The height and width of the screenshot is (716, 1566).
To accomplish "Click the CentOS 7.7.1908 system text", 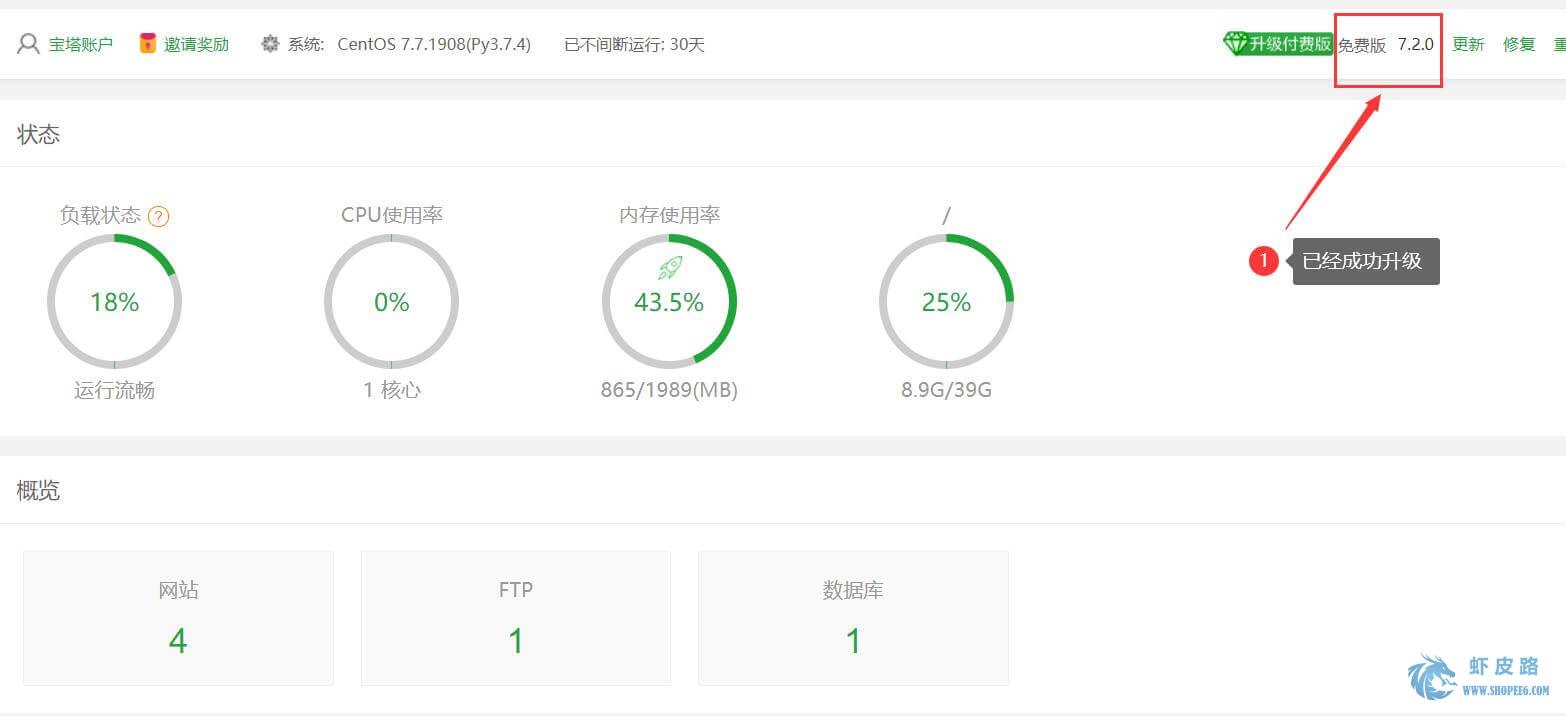I will coord(434,44).
